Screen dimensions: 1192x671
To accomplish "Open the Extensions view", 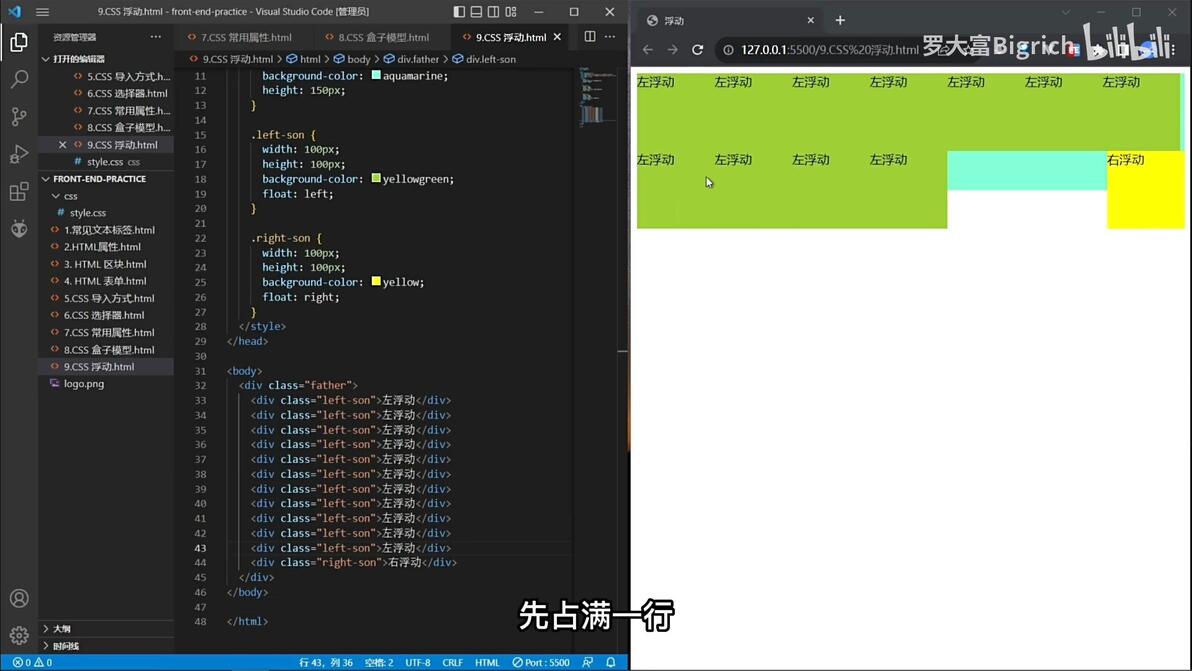I will click(19, 191).
